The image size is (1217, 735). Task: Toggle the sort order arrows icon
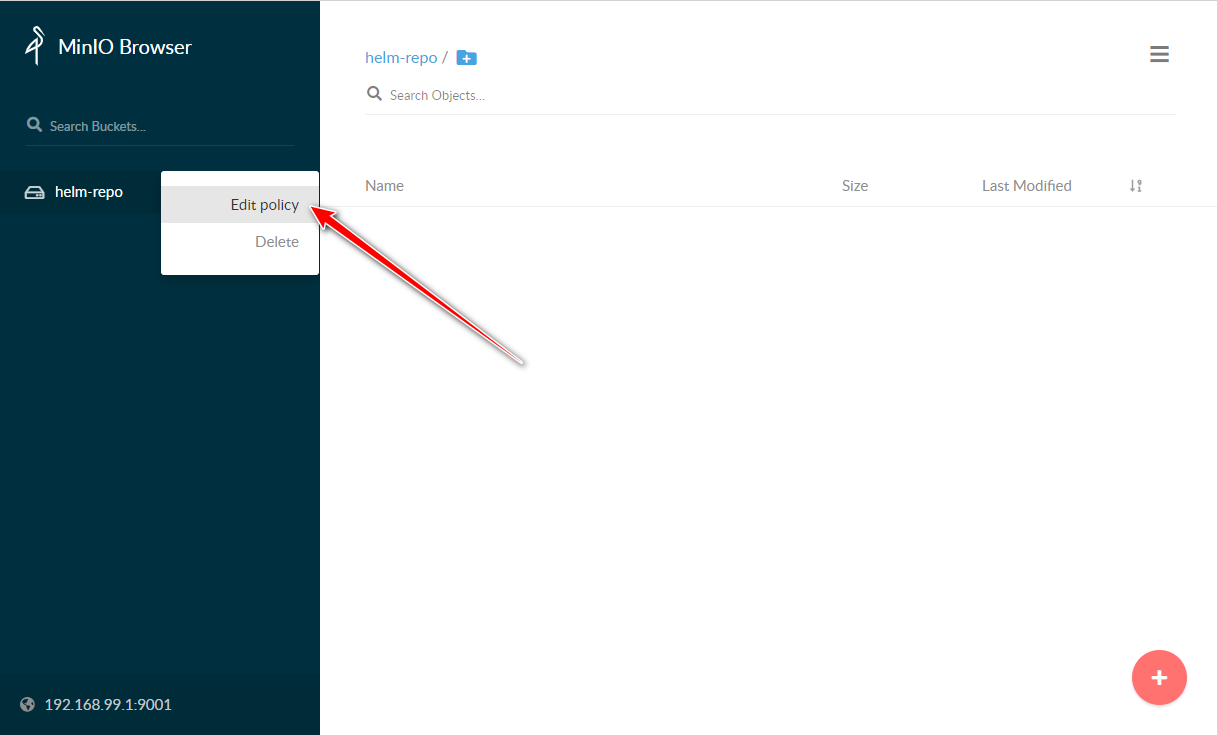coord(1135,186)
